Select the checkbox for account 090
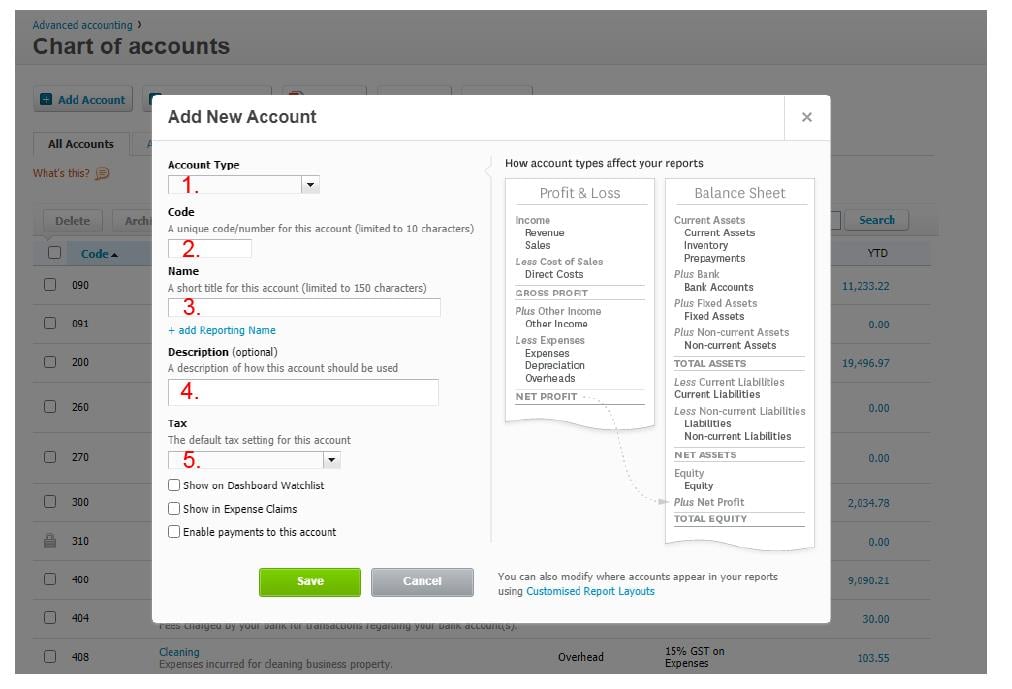Image resolution: width=1012 pixels, height=689 pixels. 50,285
